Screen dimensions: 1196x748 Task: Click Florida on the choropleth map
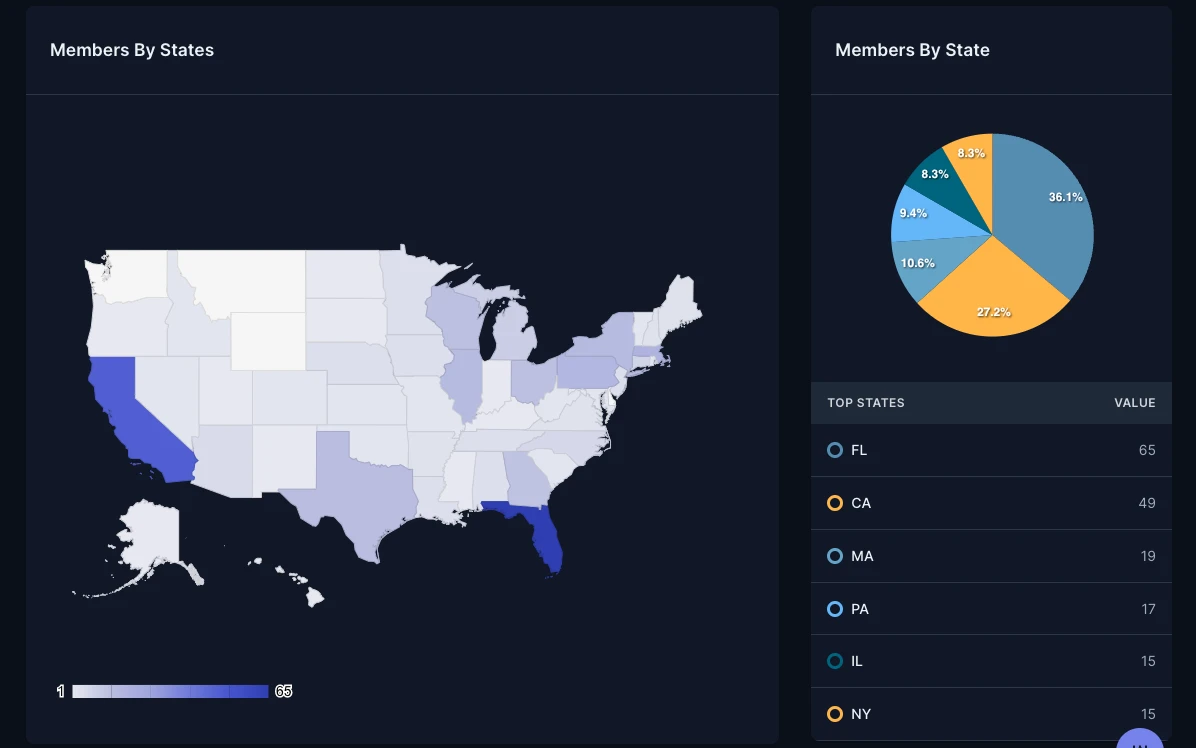pos(545,540)
